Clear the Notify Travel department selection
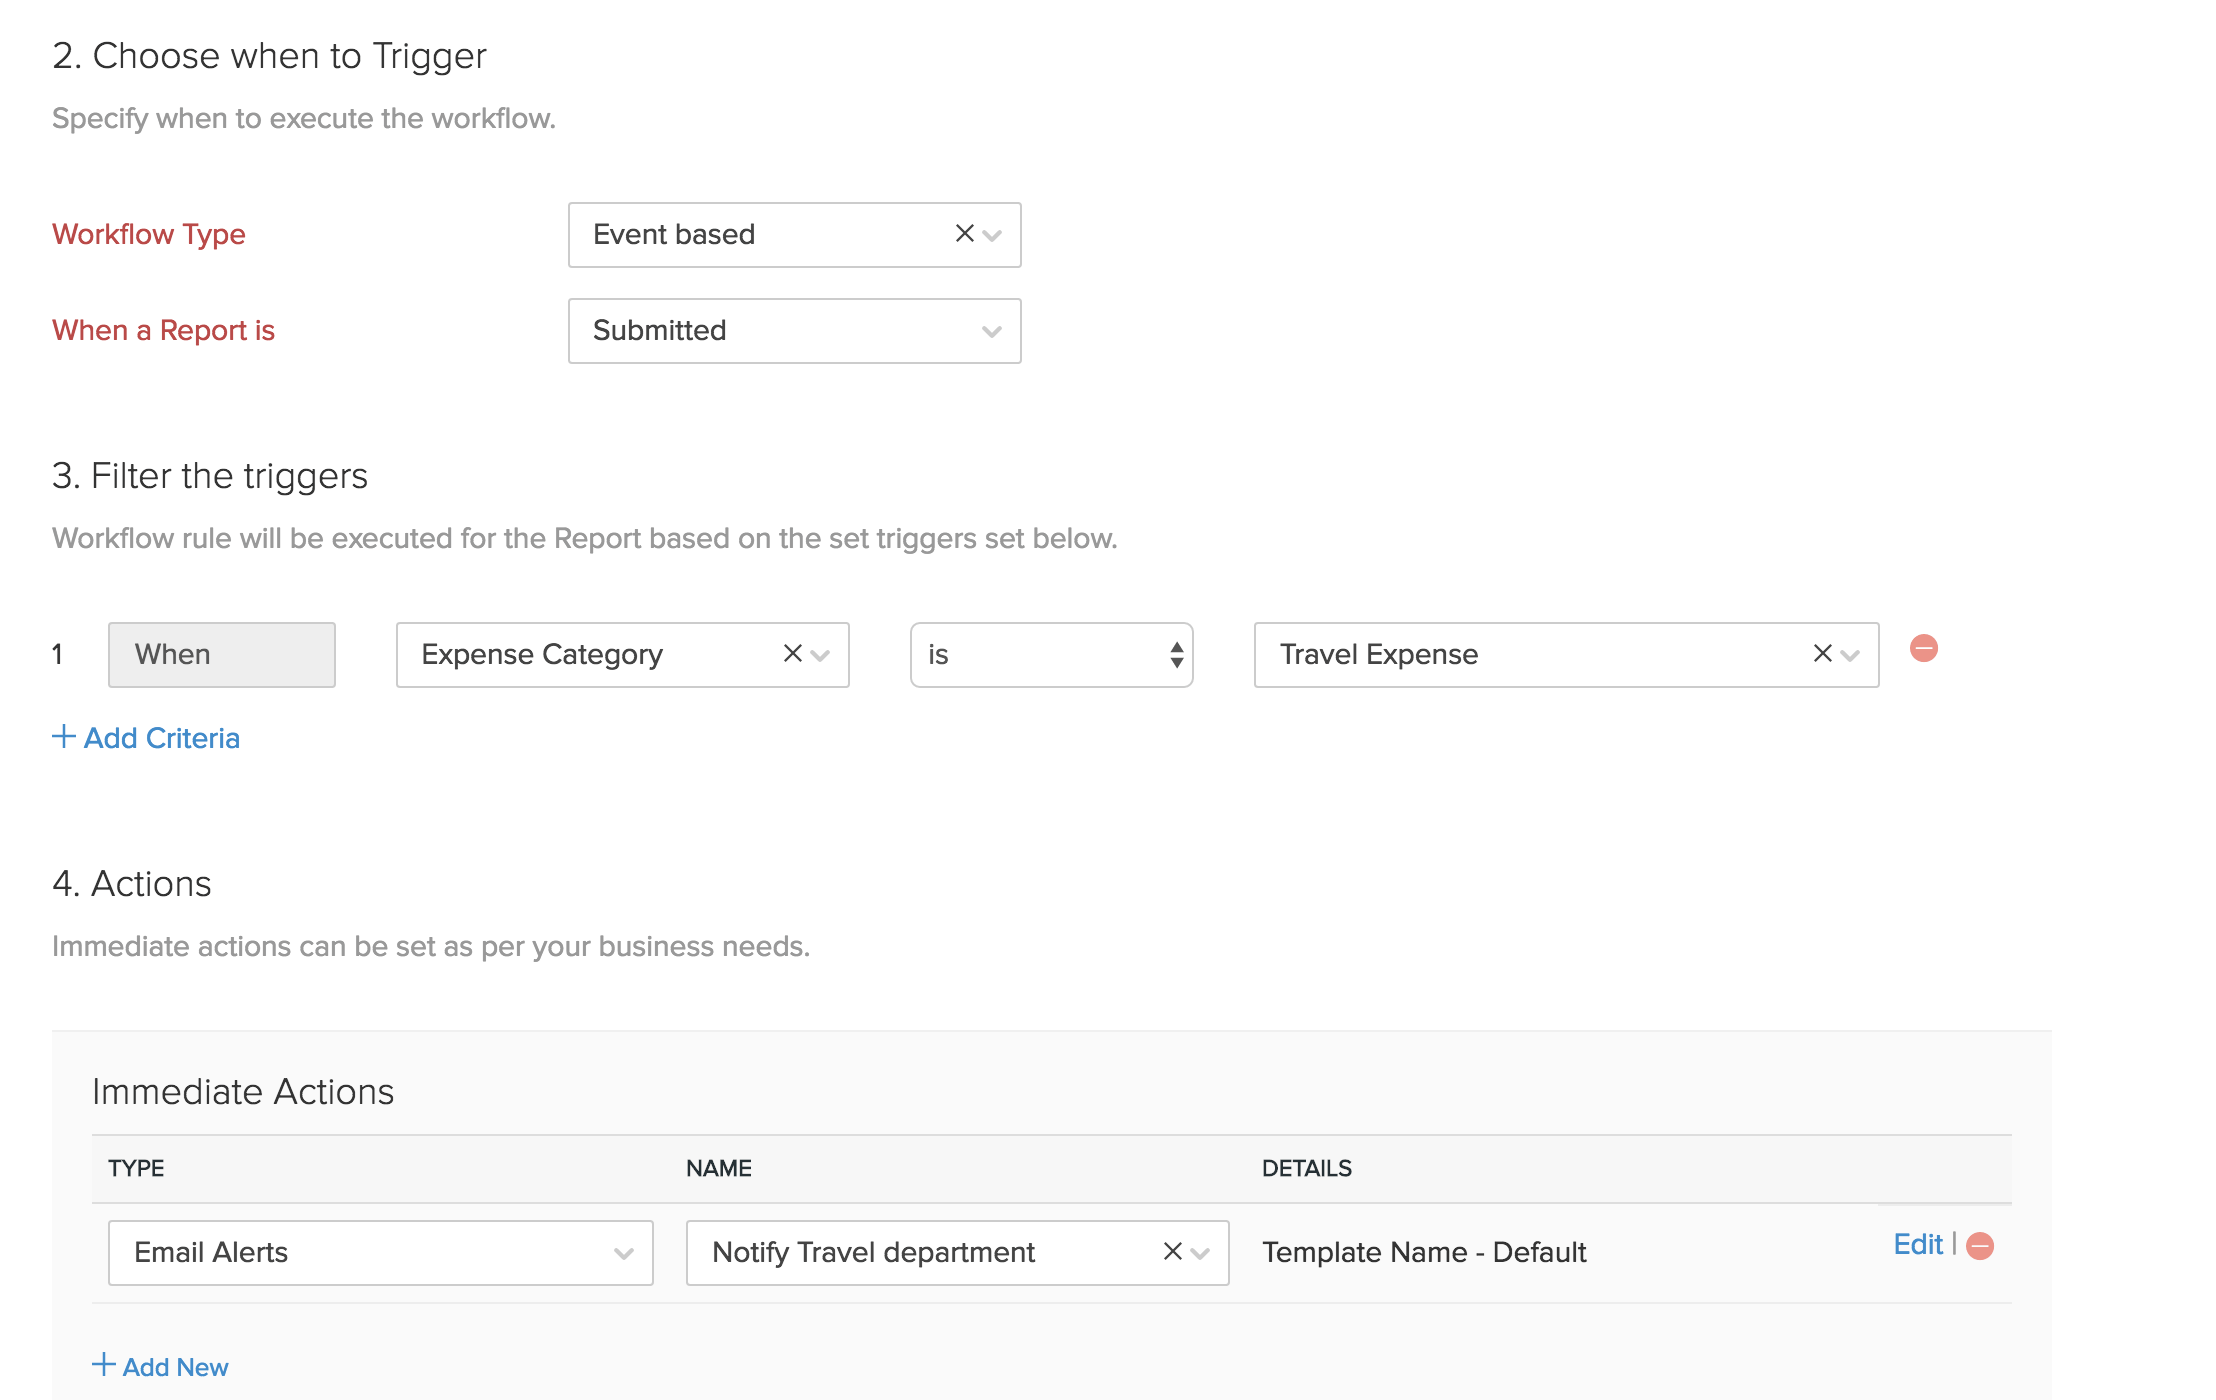This screenshot has height=1400, width=2216. (1171, 1252)
